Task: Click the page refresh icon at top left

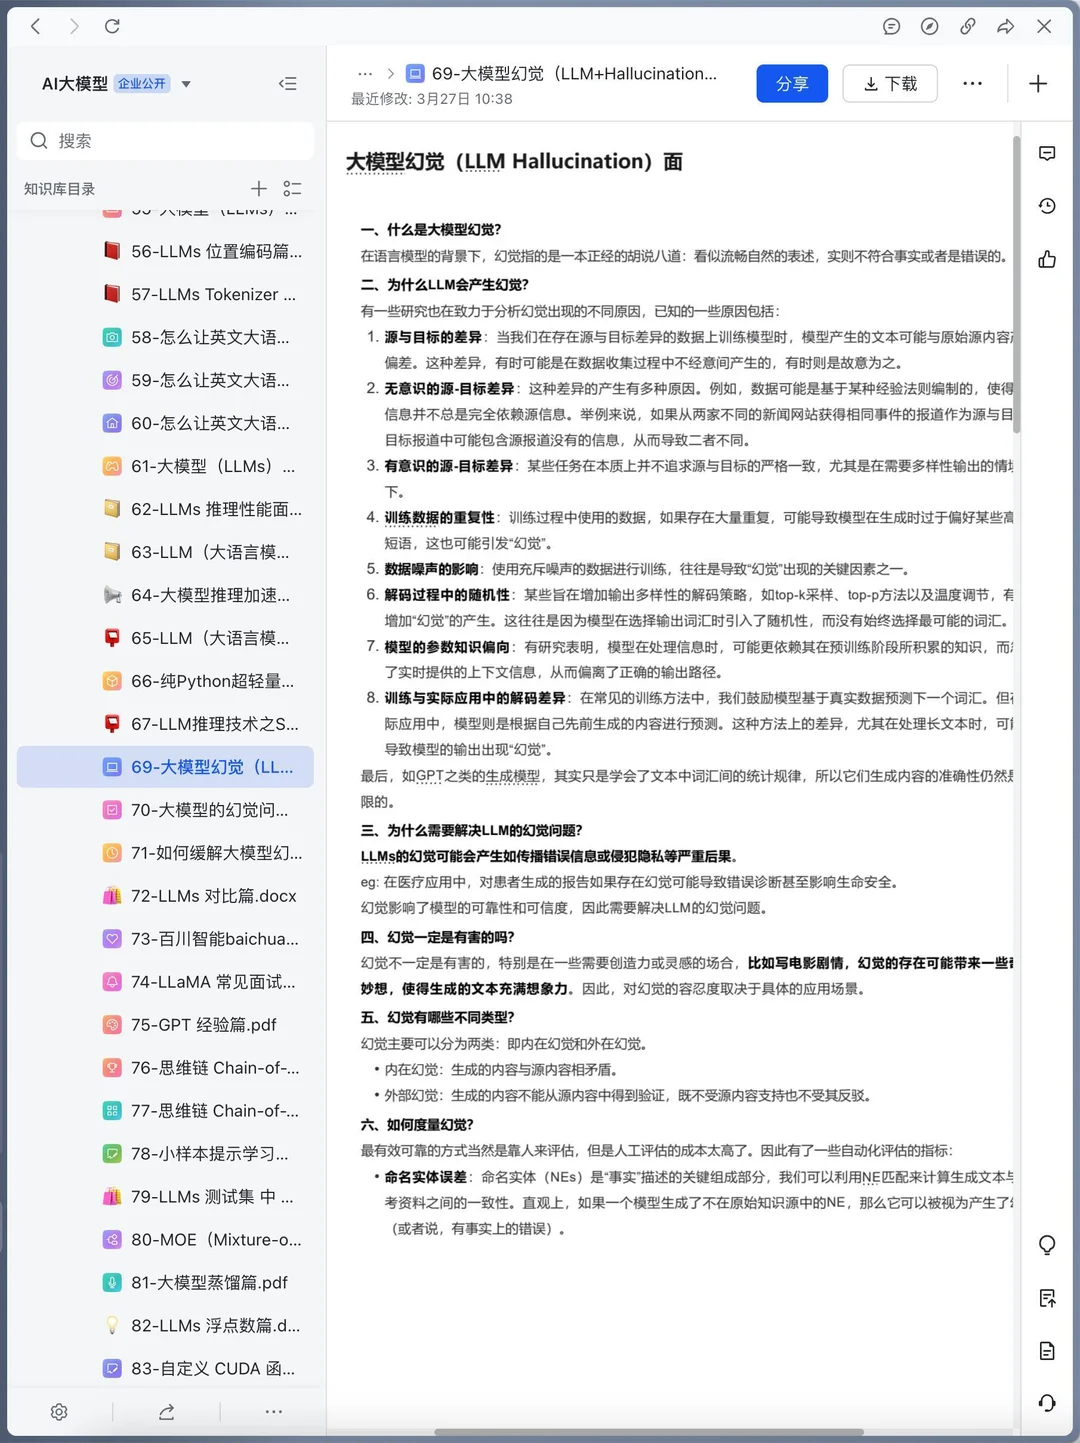Action: point(112,26)
